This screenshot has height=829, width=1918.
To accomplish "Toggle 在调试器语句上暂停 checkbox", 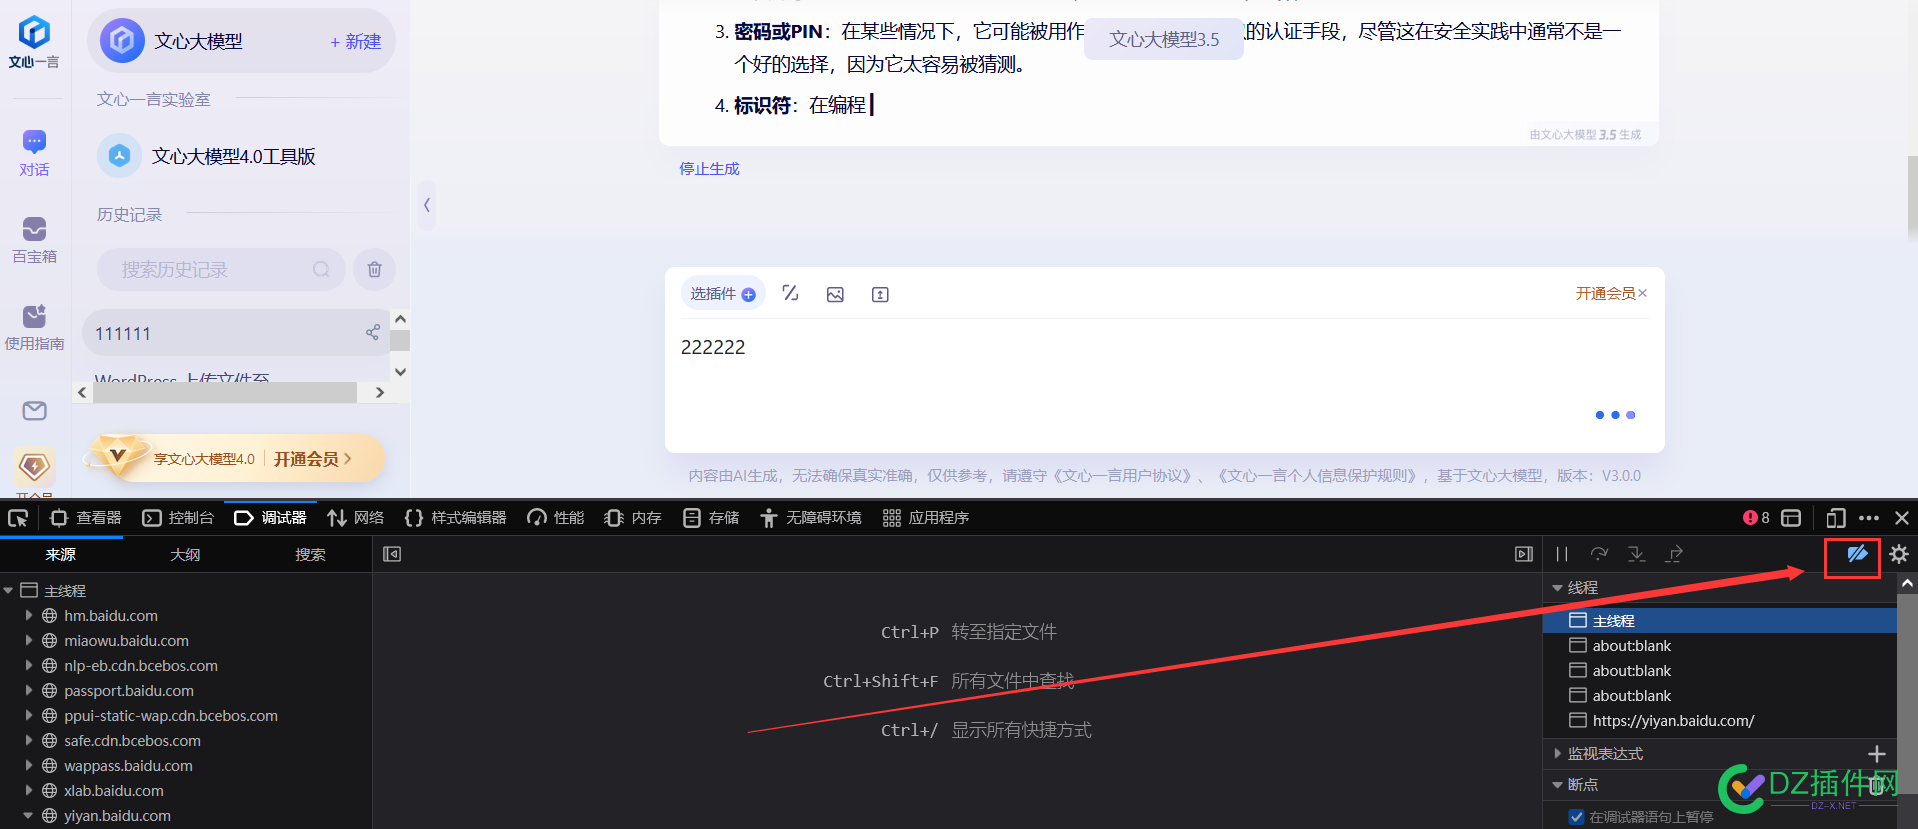I will (x=1577, y=817).
